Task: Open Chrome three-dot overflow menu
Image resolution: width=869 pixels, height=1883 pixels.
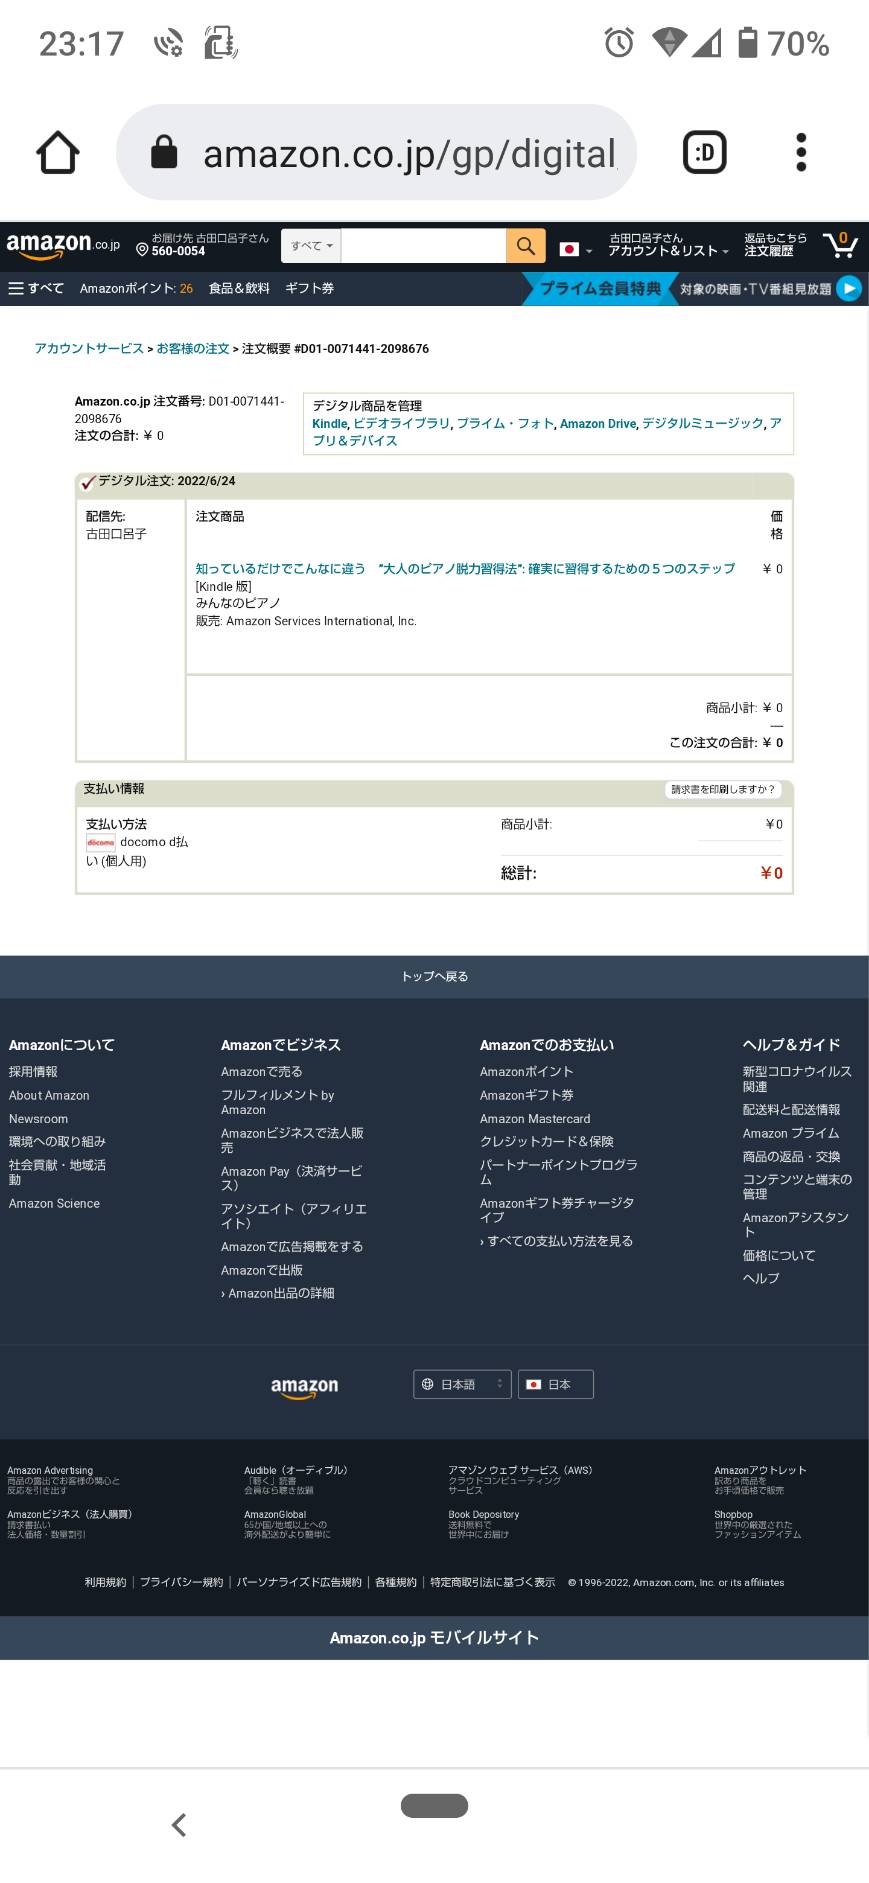Action: tap(801, 153)
